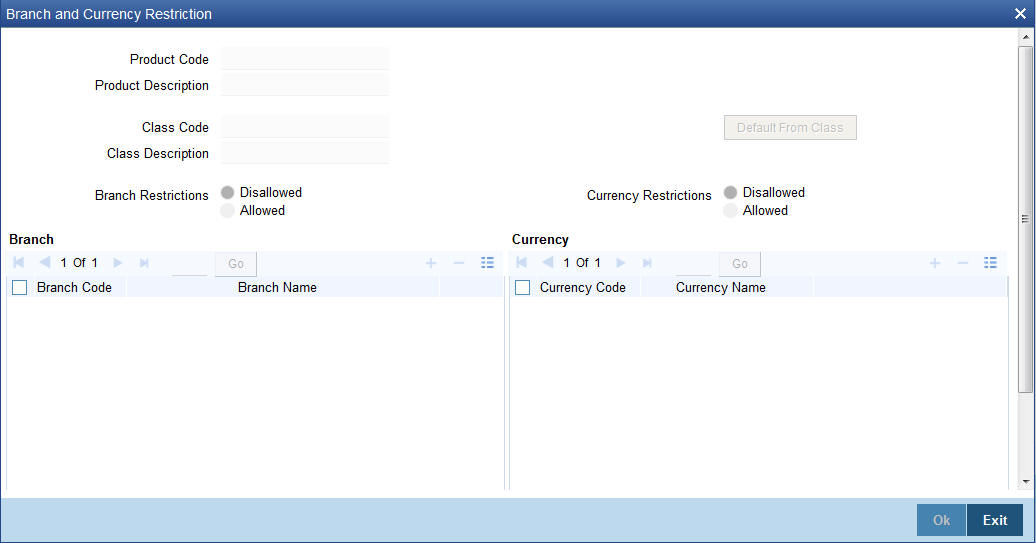
Task: Go to next page in Currency grid
Action: pos(620,263)
